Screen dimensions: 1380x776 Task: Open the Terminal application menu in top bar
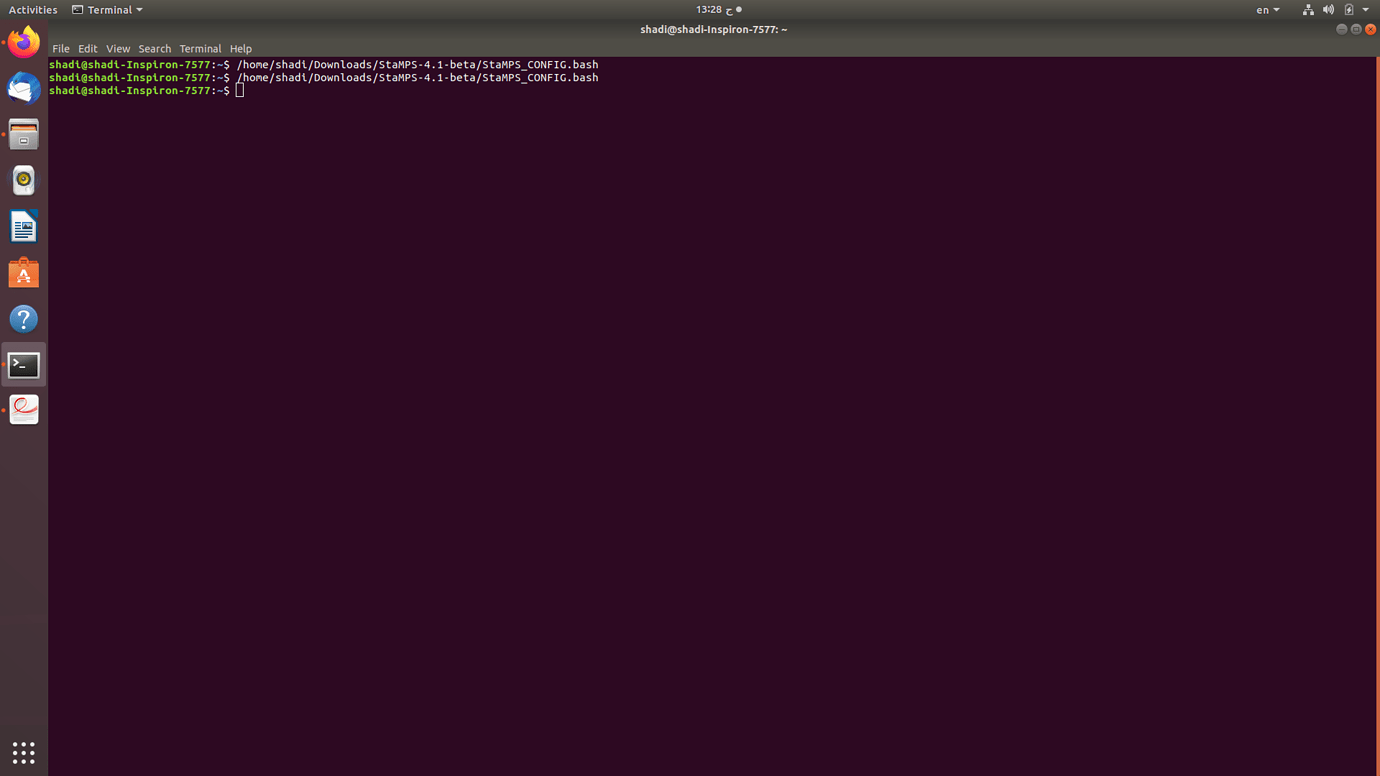pos(106,9)
